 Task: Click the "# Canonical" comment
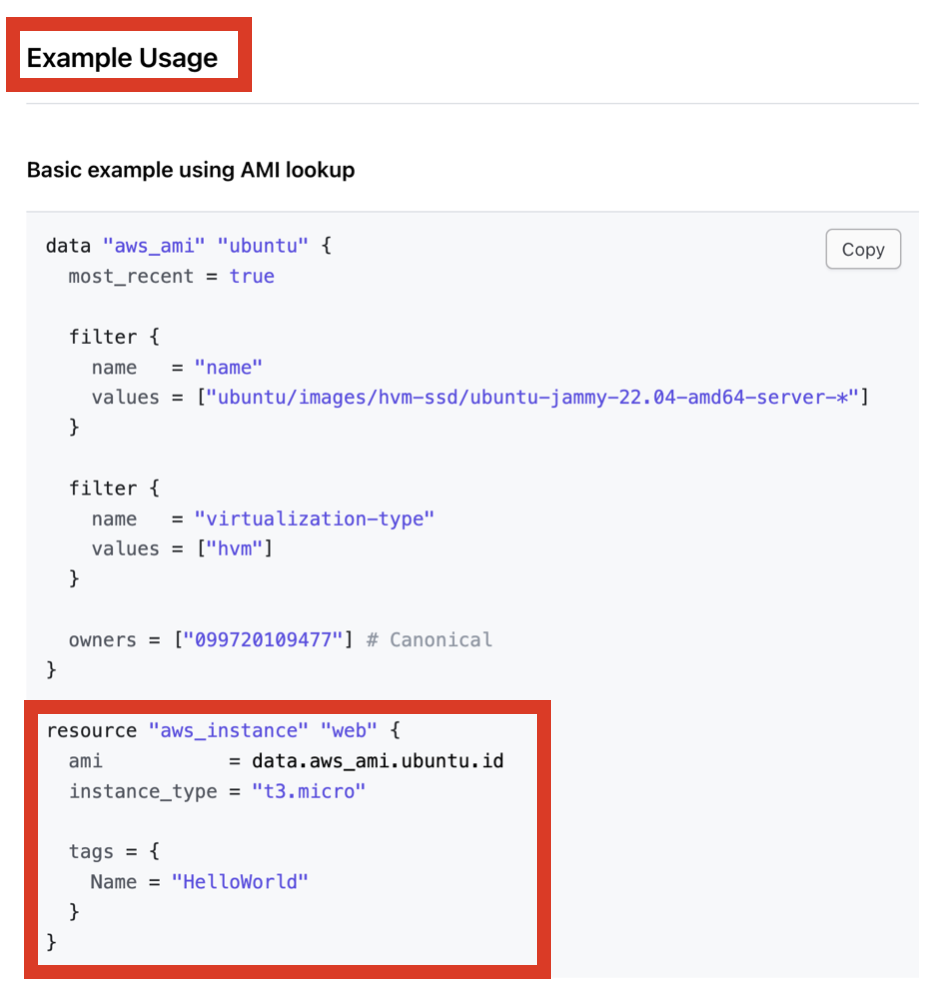pos(429,640)
